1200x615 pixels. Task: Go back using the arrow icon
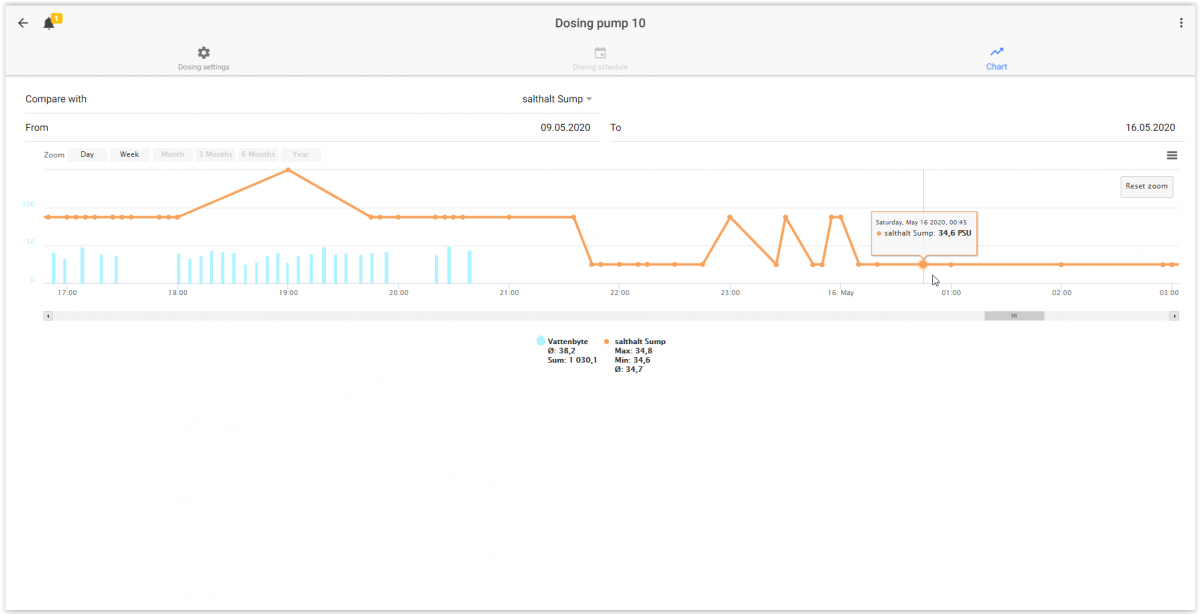pos(23,23)
